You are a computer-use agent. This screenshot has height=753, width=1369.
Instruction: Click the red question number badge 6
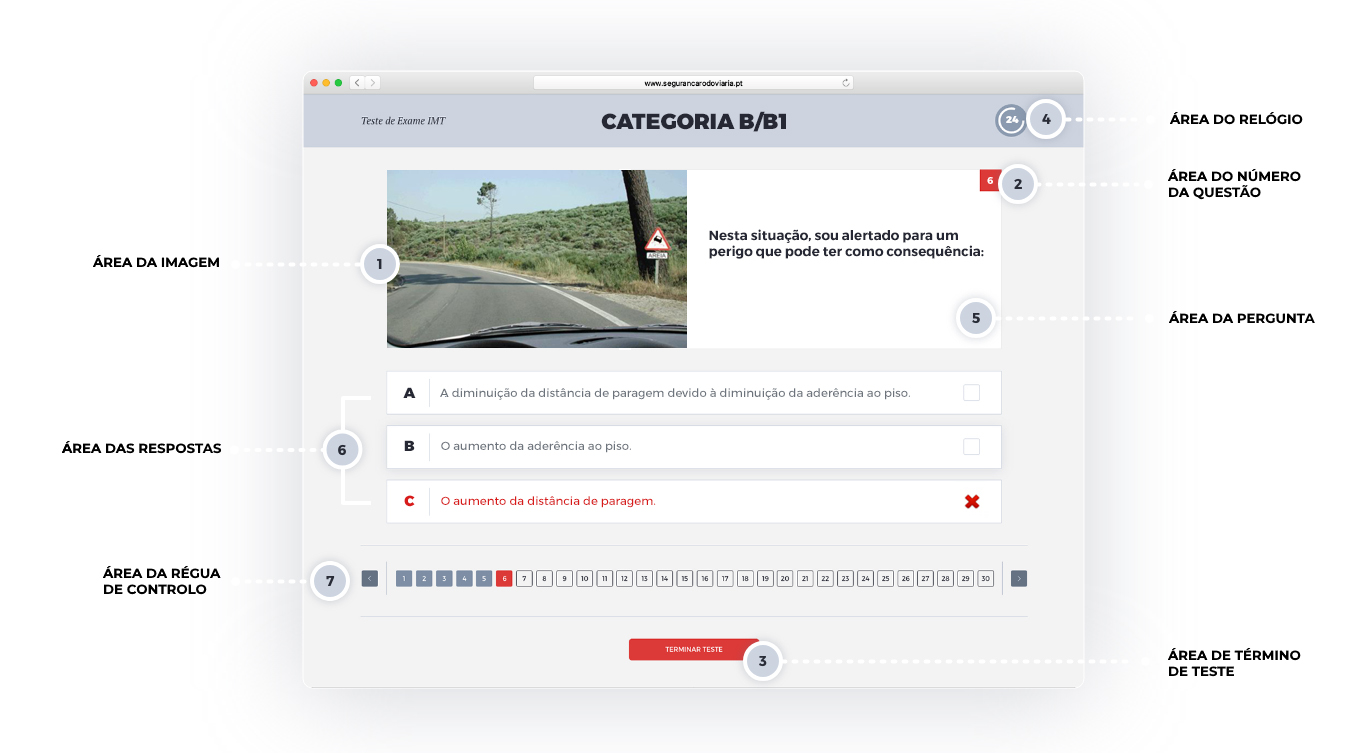[x=990, y=181]
